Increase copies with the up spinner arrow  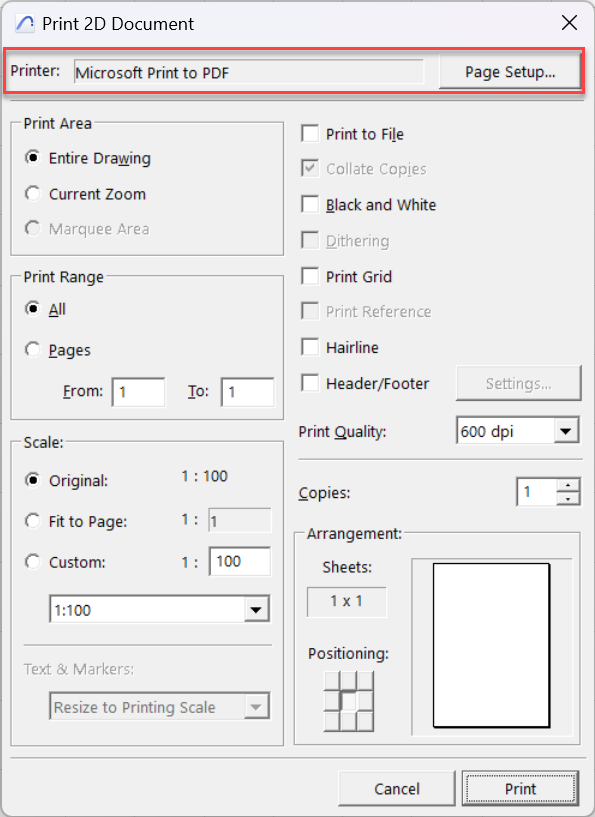[568, 486]
